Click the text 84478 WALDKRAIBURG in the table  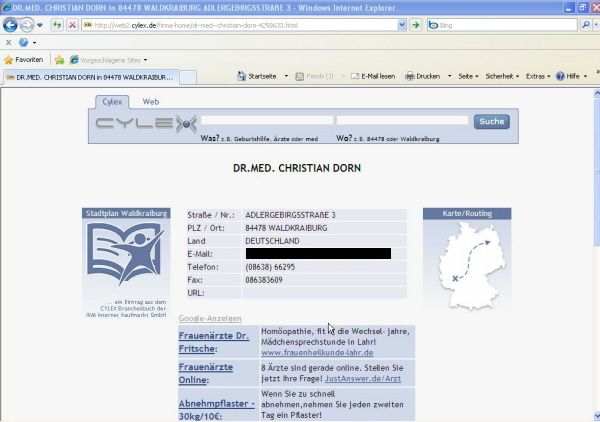[286, 228]
